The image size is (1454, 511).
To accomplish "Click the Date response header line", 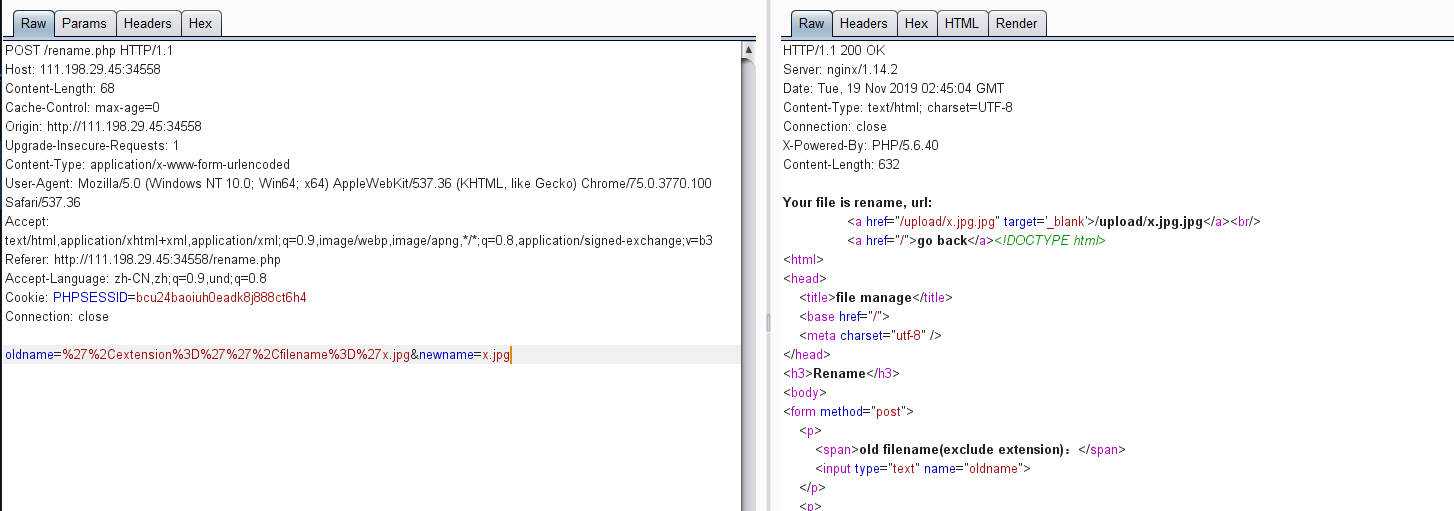I will pos(893,88).
